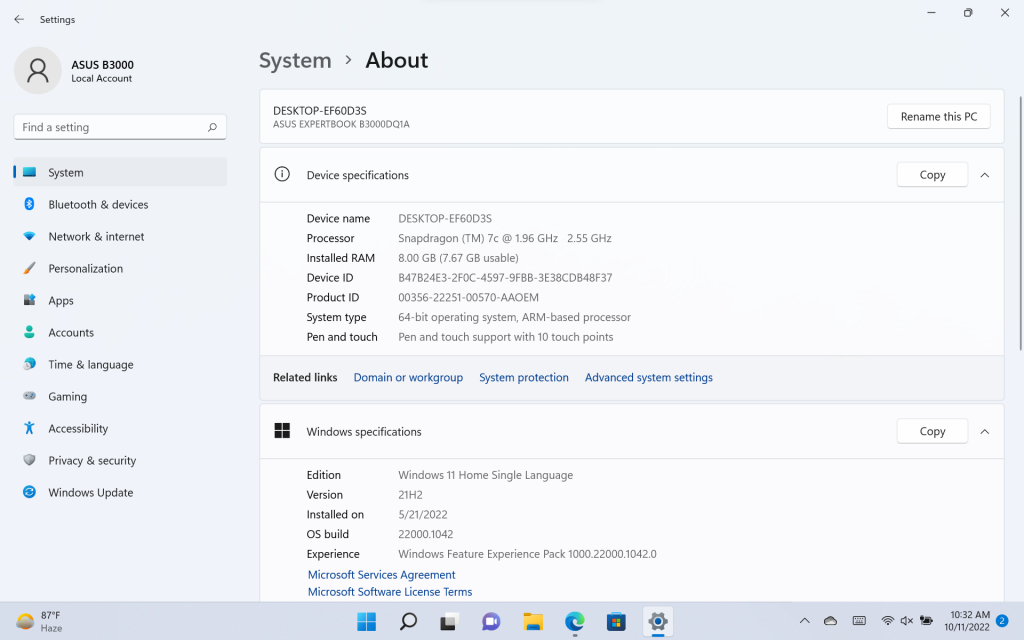
Task: Copy the Windows specifications
Action: [932, 431]
